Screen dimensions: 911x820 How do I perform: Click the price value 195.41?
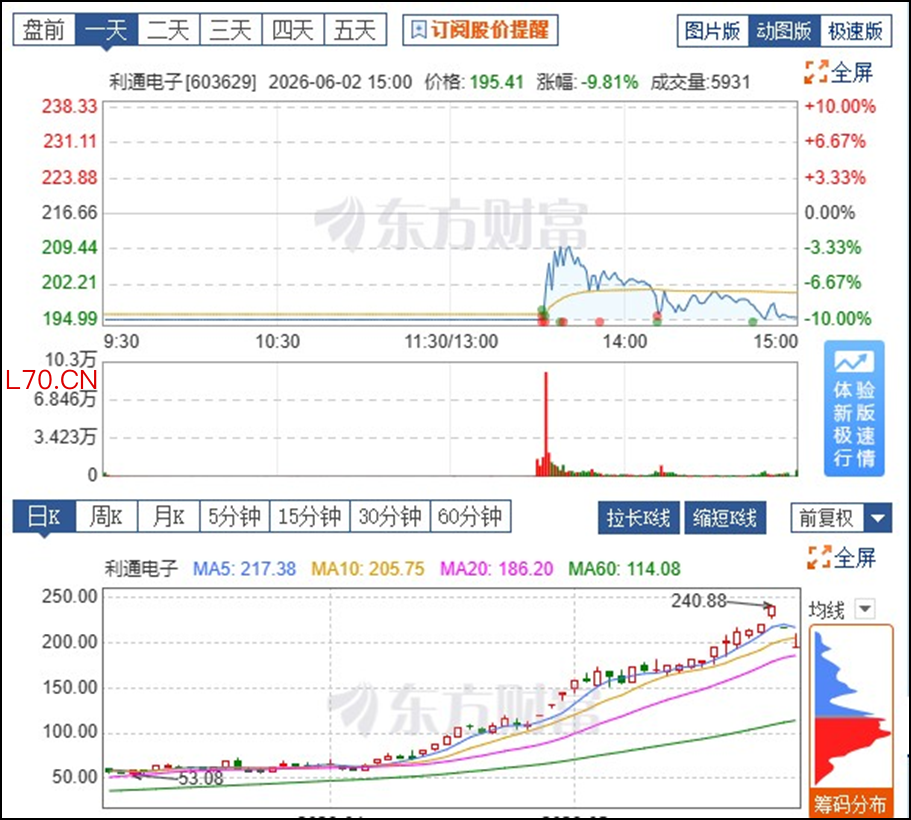[497, 82]
